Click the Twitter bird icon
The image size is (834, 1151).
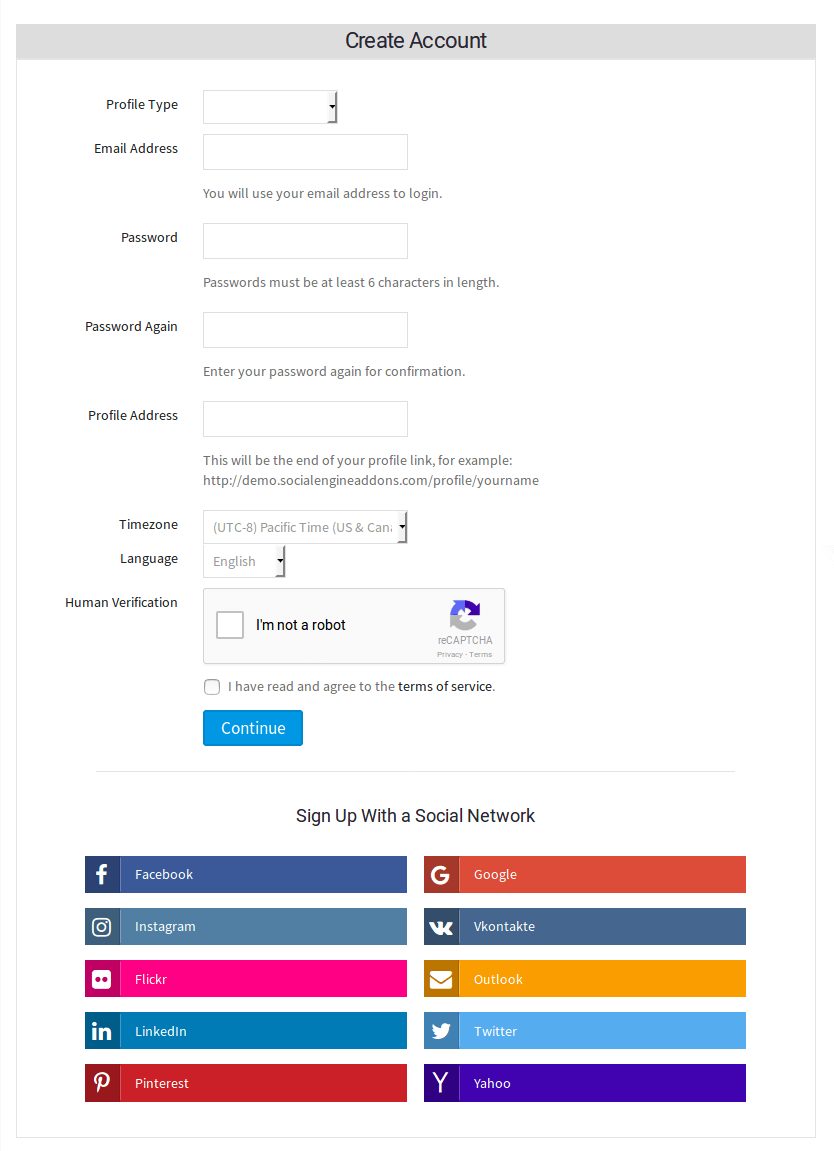[441, 1031]
